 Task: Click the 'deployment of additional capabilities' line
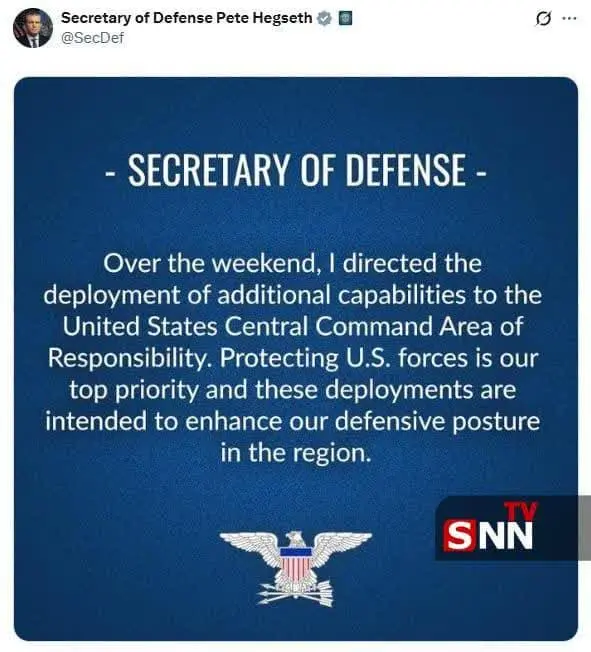click(x=292, y=295)
